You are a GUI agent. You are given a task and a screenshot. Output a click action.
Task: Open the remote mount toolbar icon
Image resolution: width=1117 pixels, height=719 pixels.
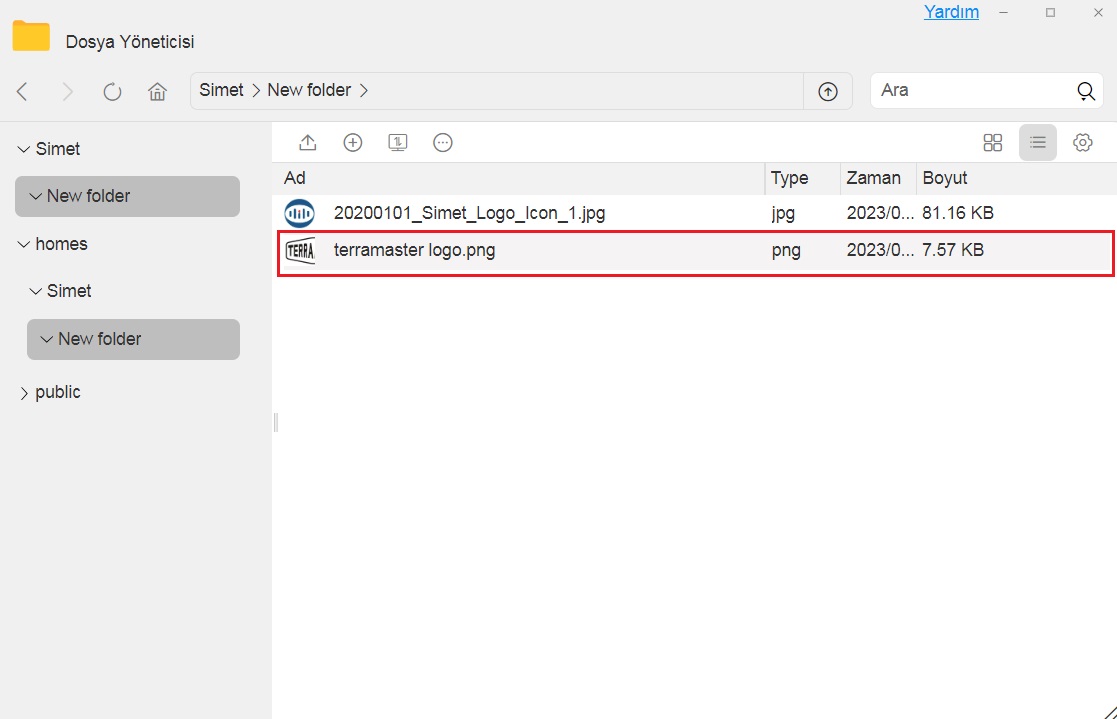[x=398, y=143]
